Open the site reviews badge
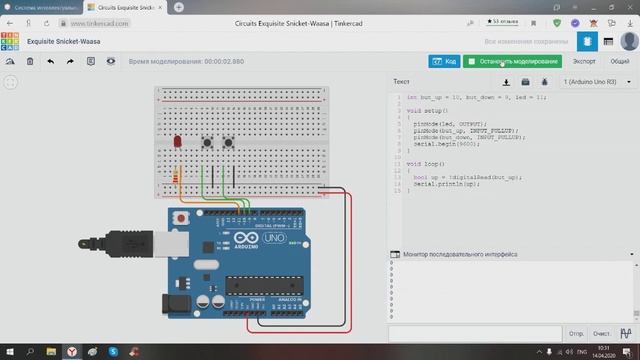 pyautogui.click(x=502, y=22)
